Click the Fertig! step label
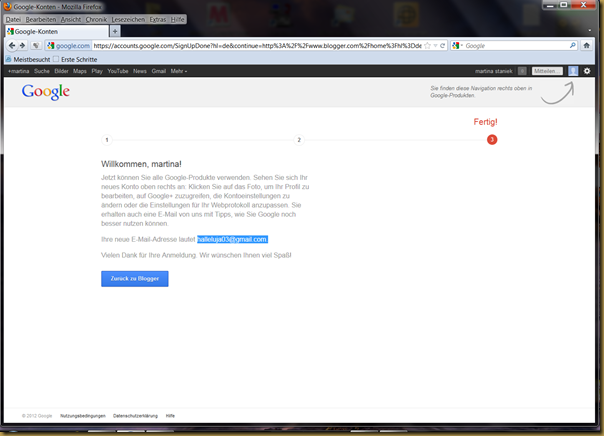 (x=485, y=122)
